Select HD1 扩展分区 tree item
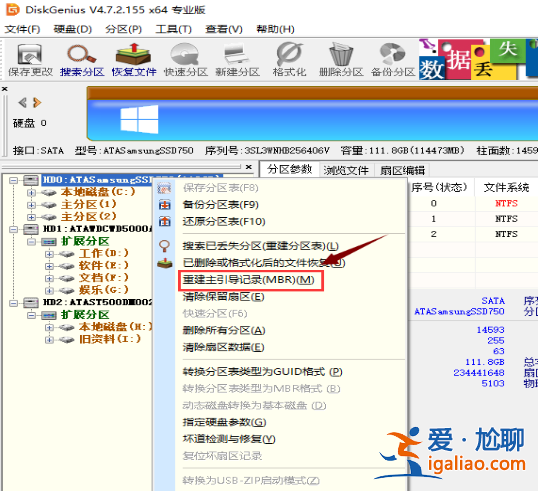Viewport: 538px width, 491px height. (x=85, y=241)
